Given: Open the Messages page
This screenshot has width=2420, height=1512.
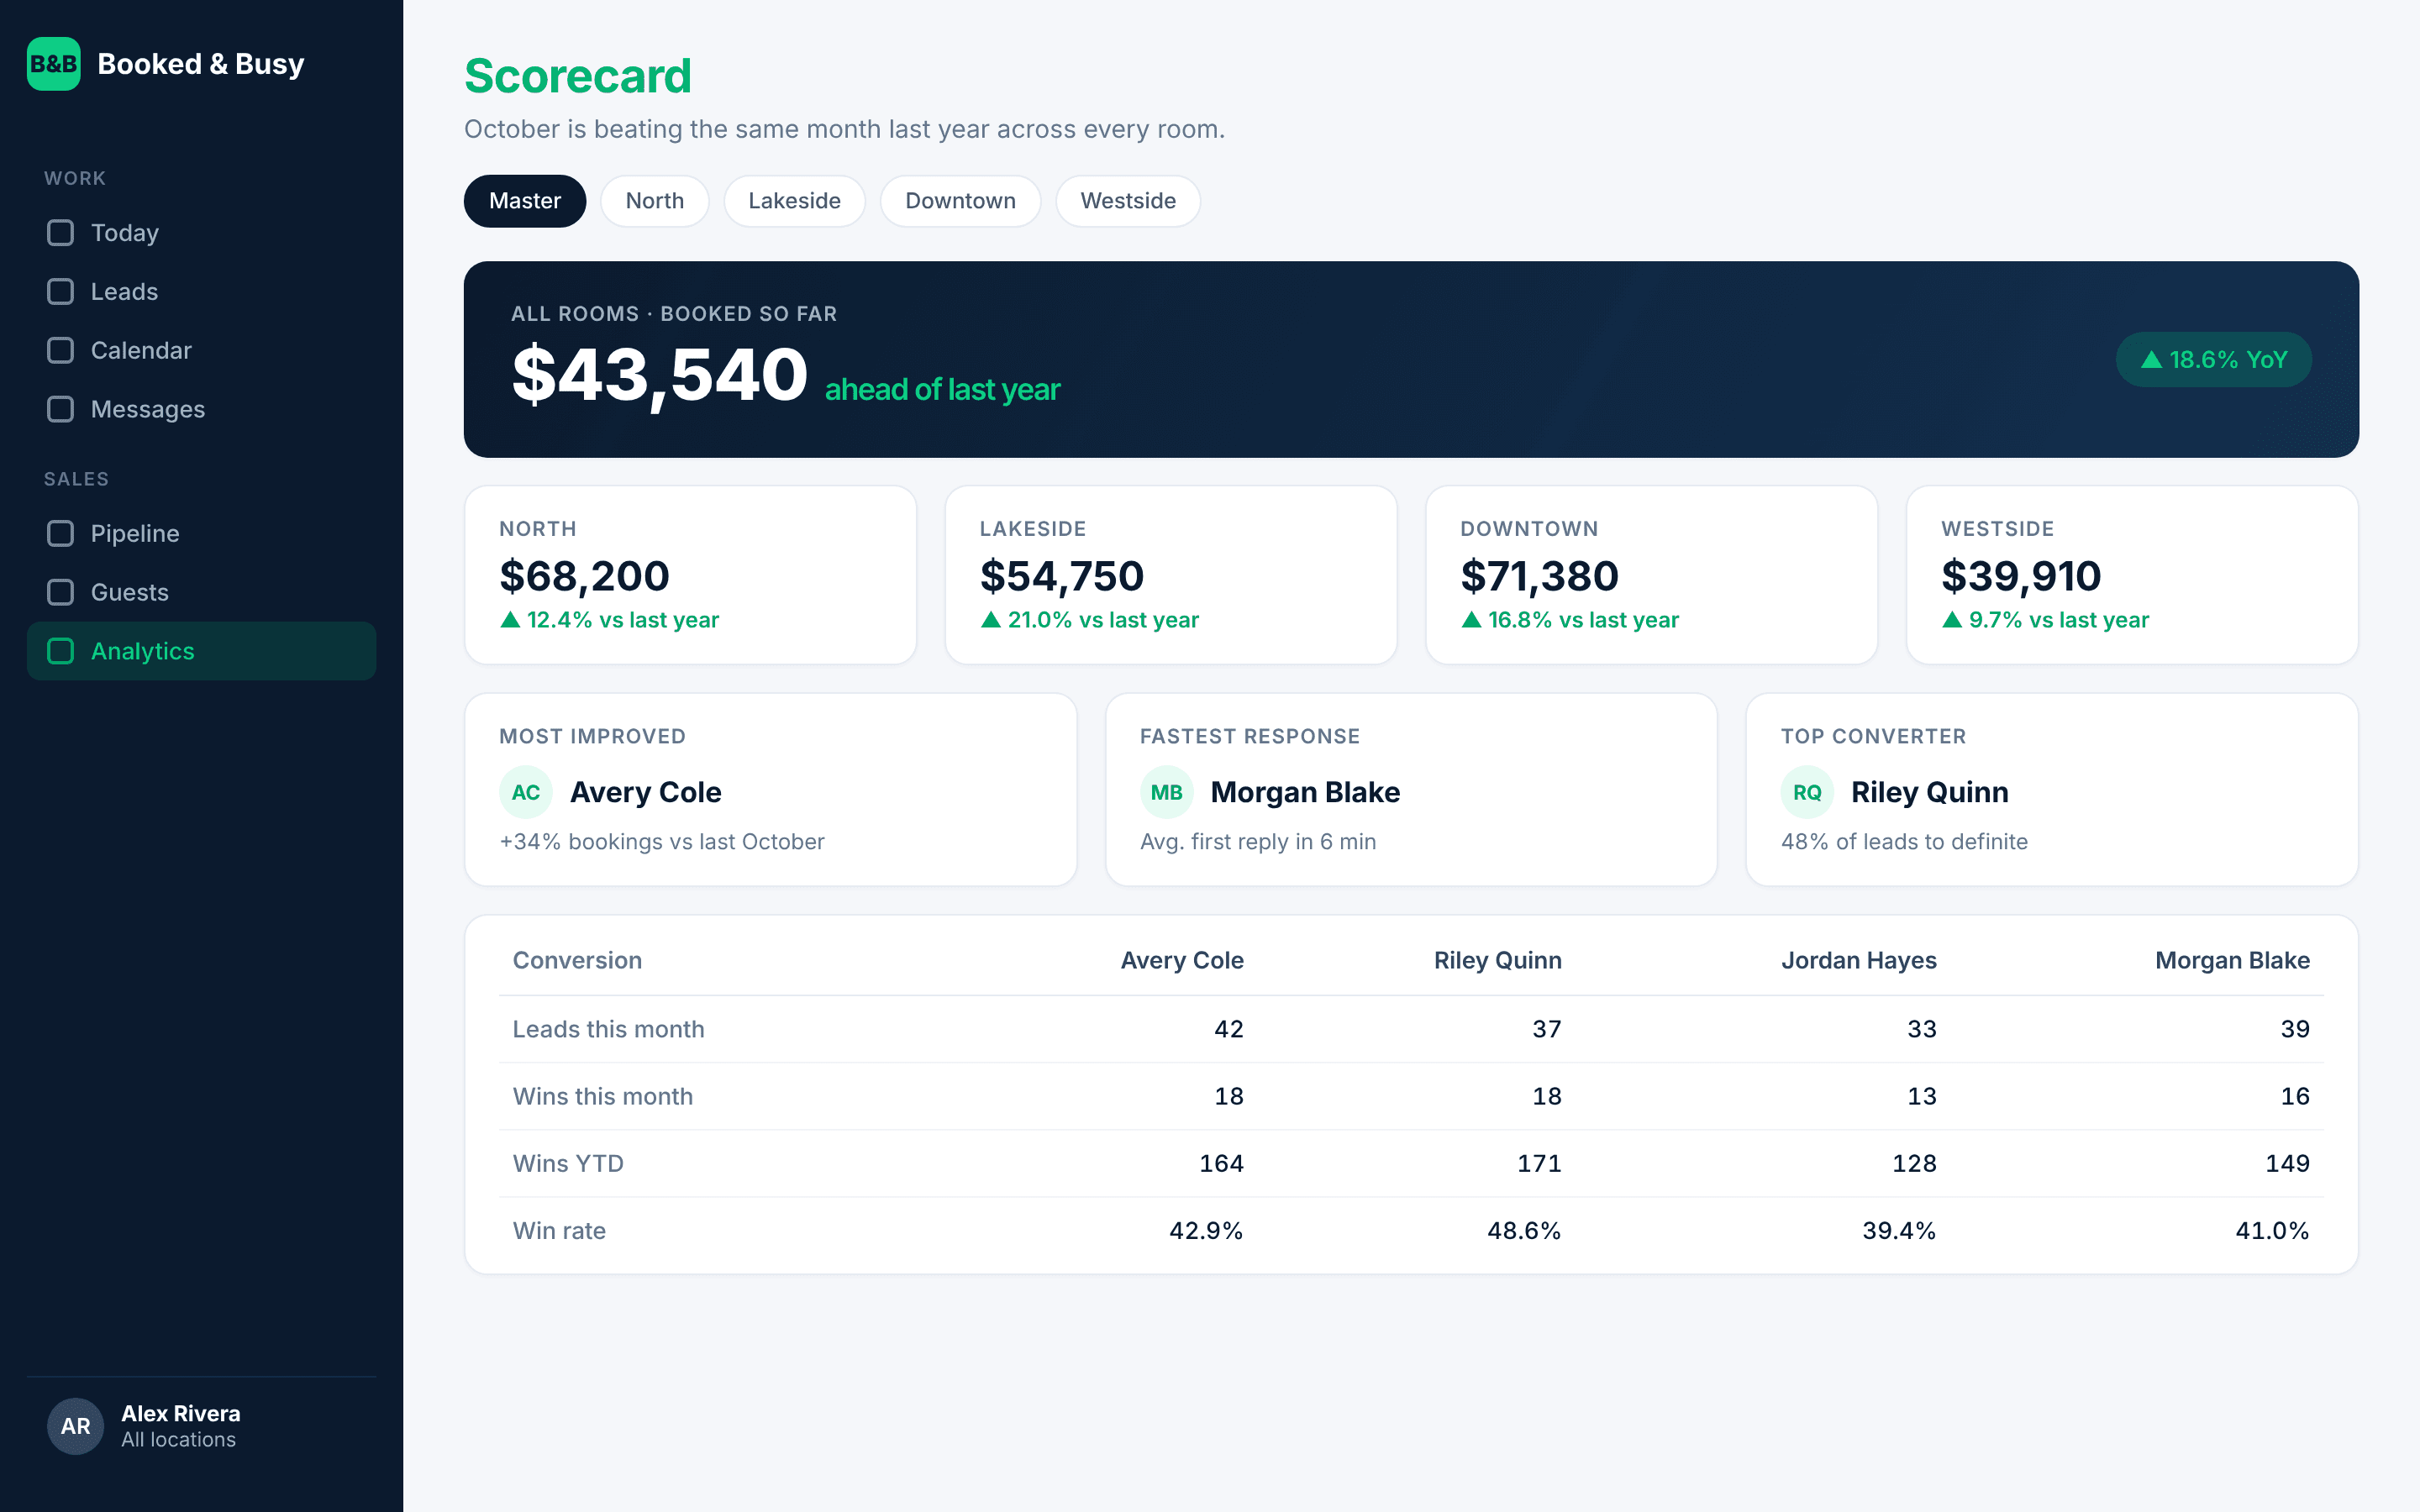Looking at the screenshot, I should point(201,409).
